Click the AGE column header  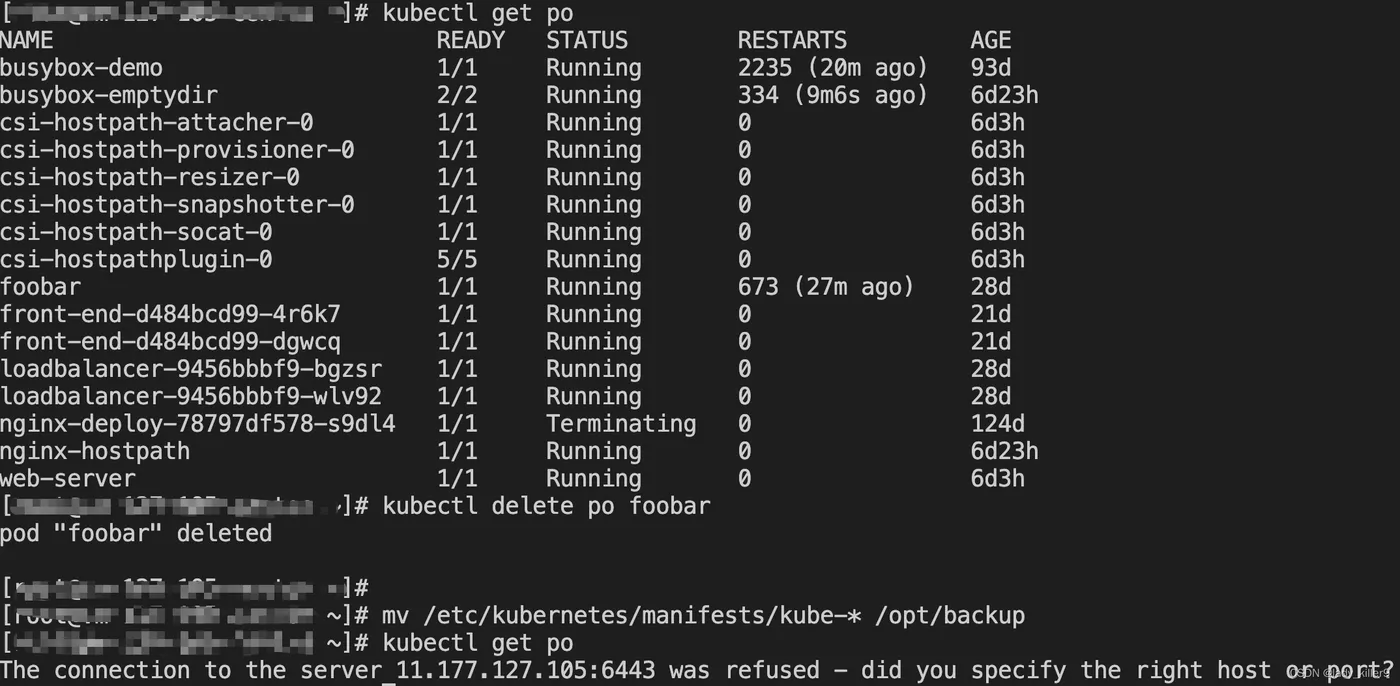(x=990, y=41)
